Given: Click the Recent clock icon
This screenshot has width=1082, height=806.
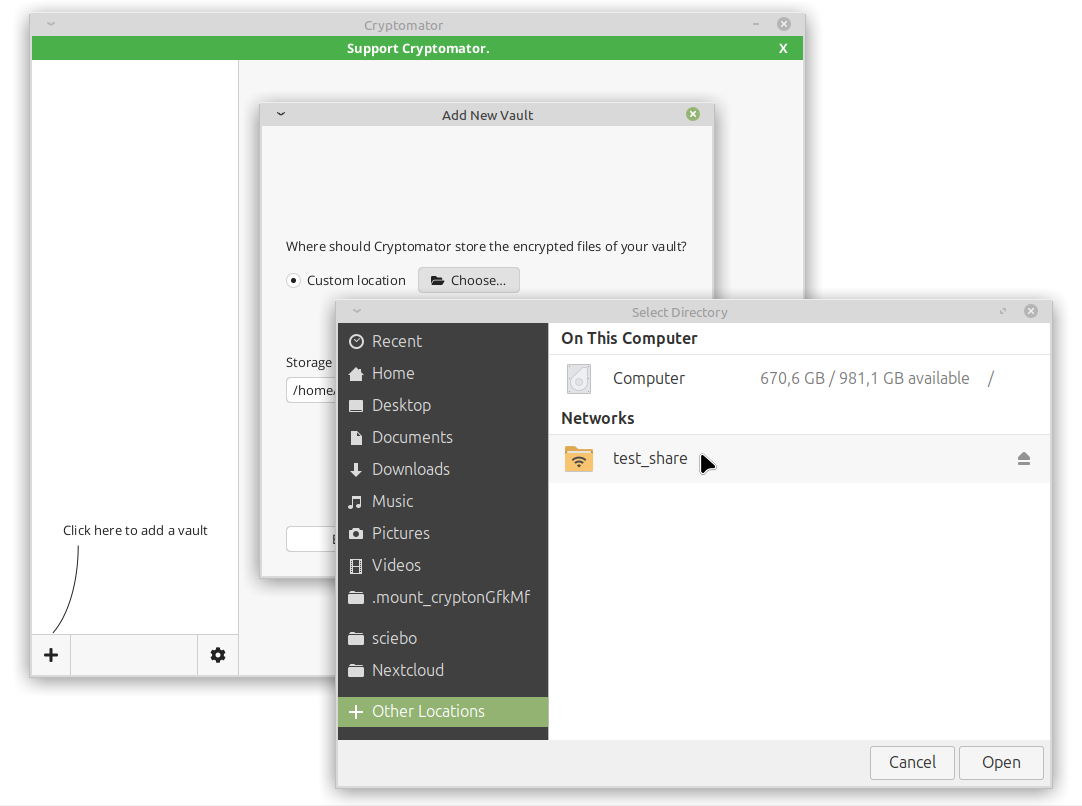Looking at the screenshot, I should [356, 342].
